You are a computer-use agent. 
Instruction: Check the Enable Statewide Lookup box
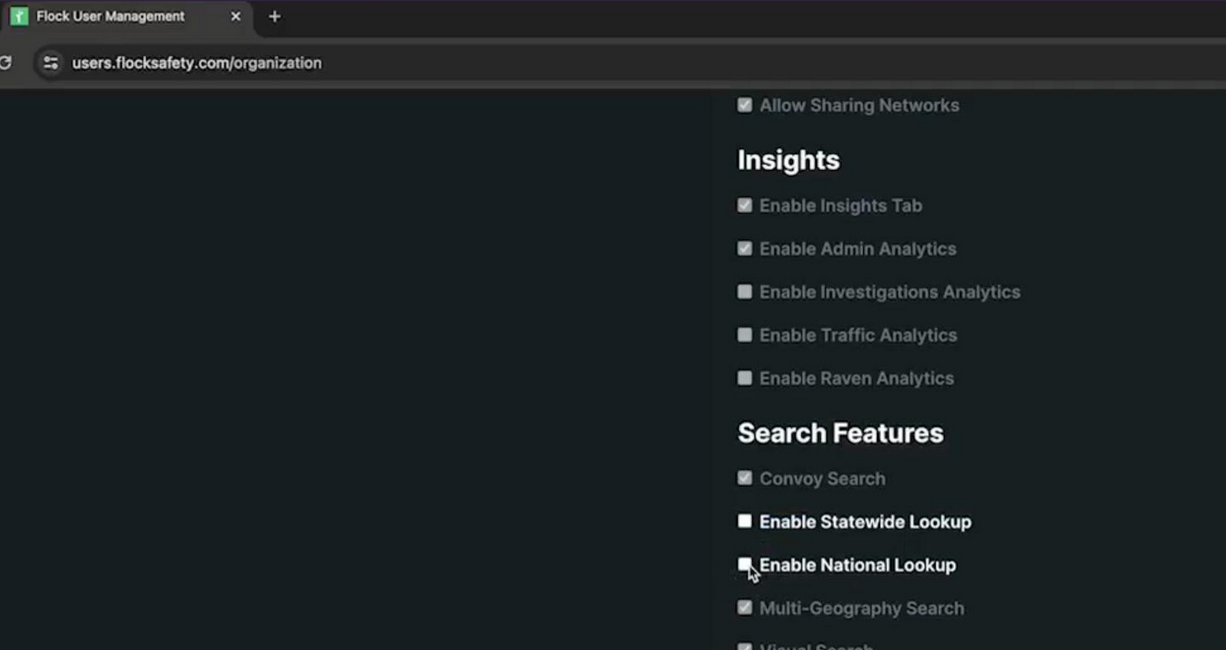(745, 521)
